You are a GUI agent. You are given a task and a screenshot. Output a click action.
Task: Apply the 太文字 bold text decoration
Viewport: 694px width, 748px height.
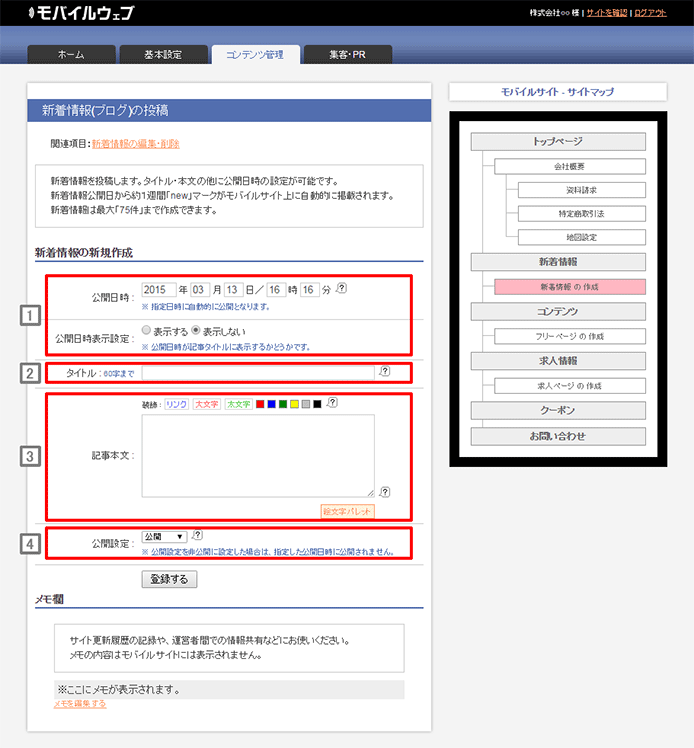(238, 404)
